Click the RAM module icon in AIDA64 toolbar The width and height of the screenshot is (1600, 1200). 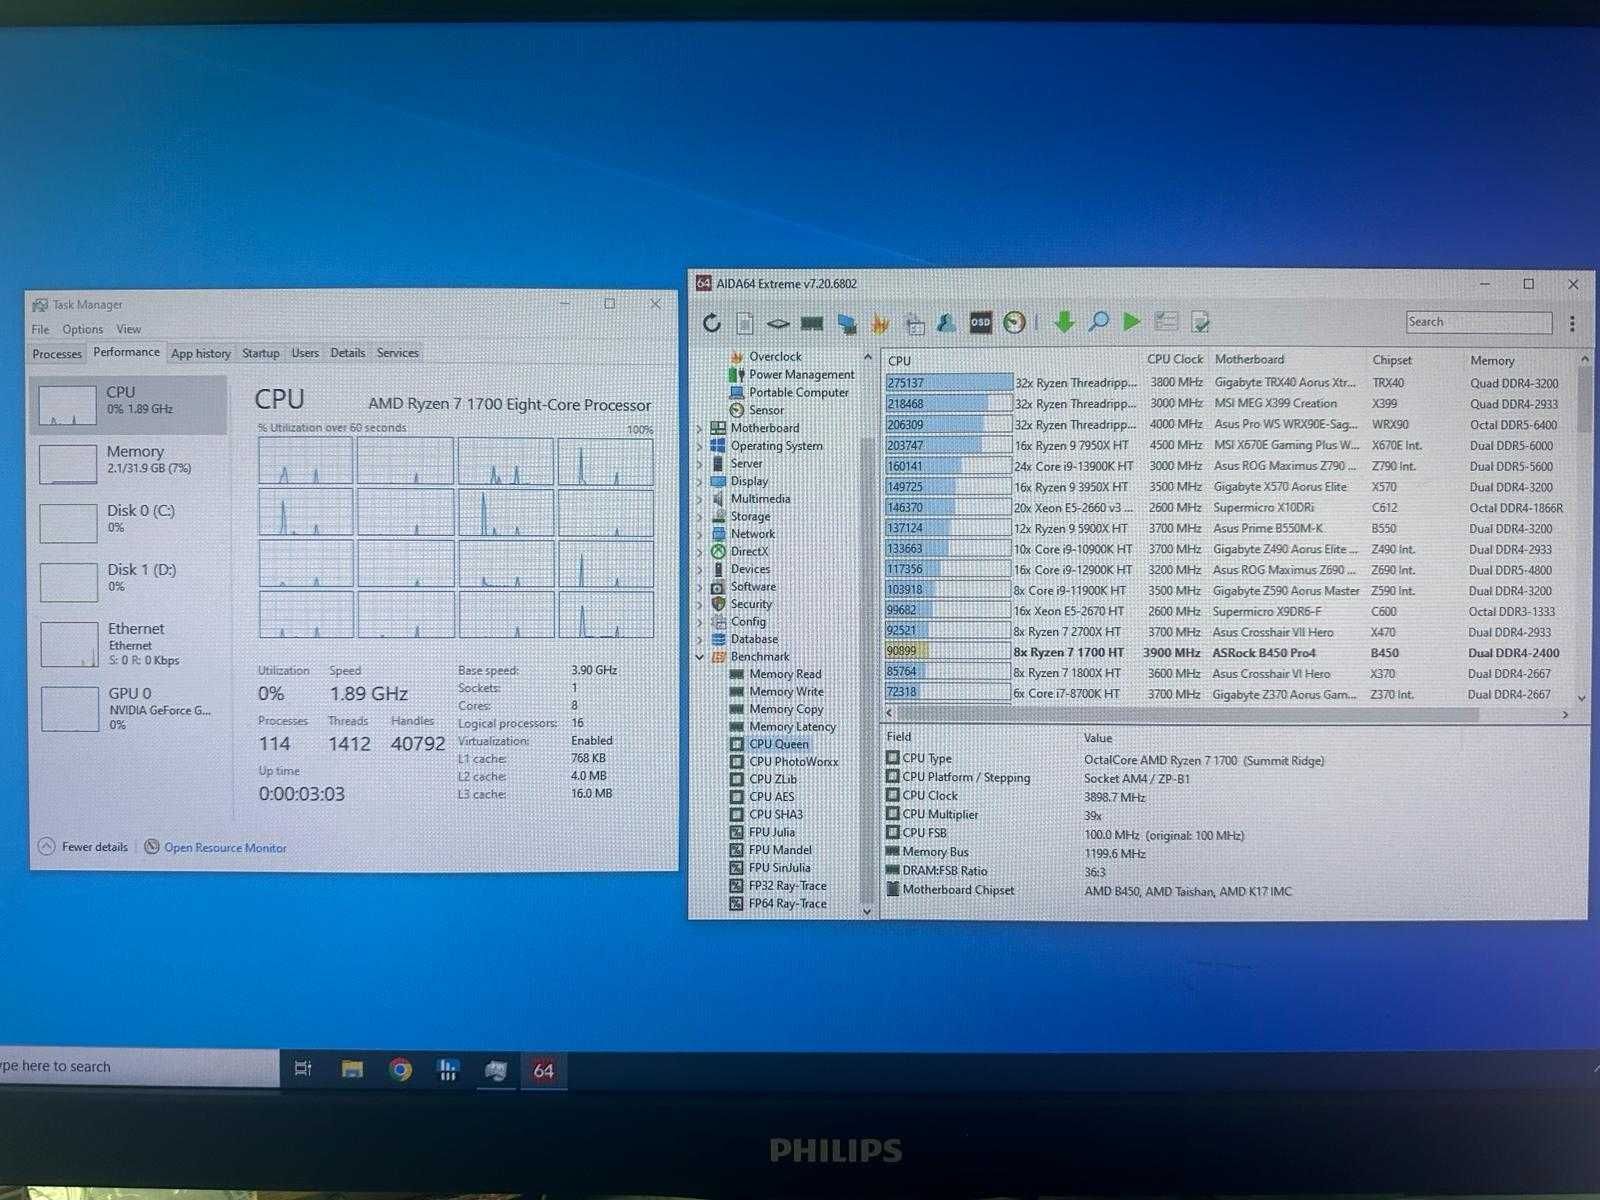pos(812,322)
